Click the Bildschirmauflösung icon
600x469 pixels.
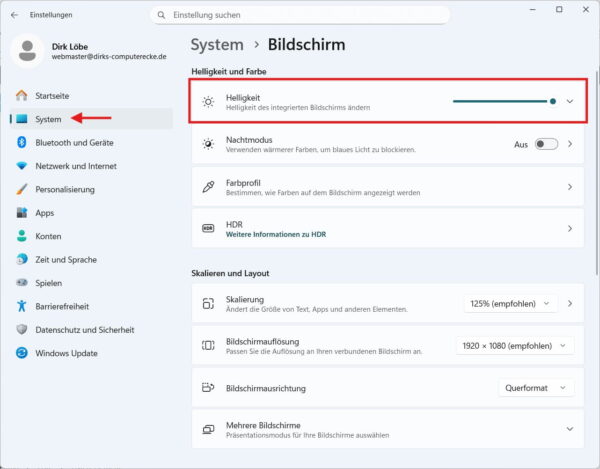208,345
